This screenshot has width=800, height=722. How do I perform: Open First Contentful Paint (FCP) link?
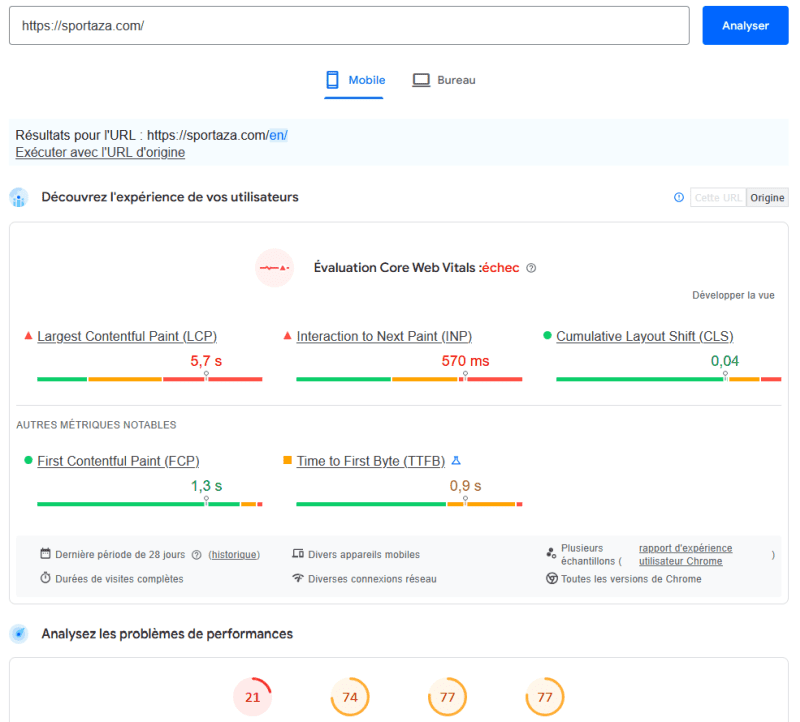[x=118, y=461]
